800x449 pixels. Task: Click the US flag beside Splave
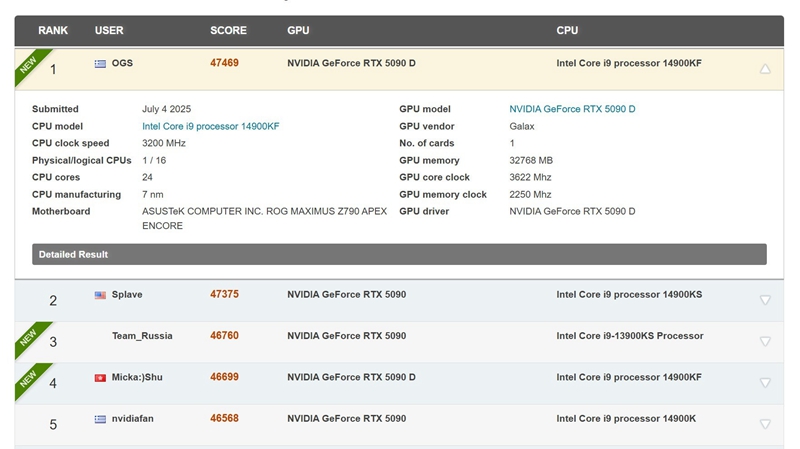100,295
